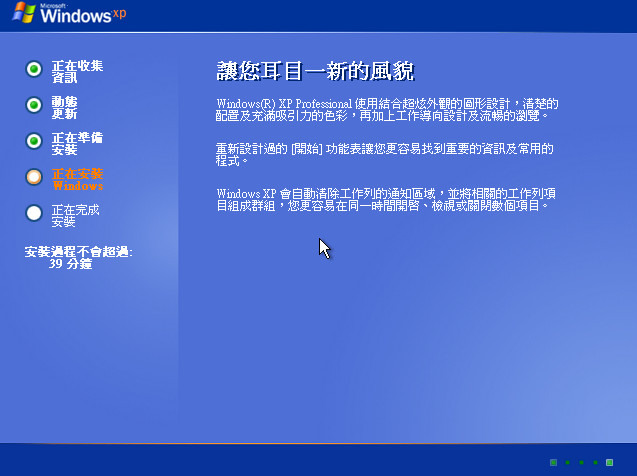Click the orange indicator beside 正在安裝 Windows
637x476 pixels.
coord(34,177)
